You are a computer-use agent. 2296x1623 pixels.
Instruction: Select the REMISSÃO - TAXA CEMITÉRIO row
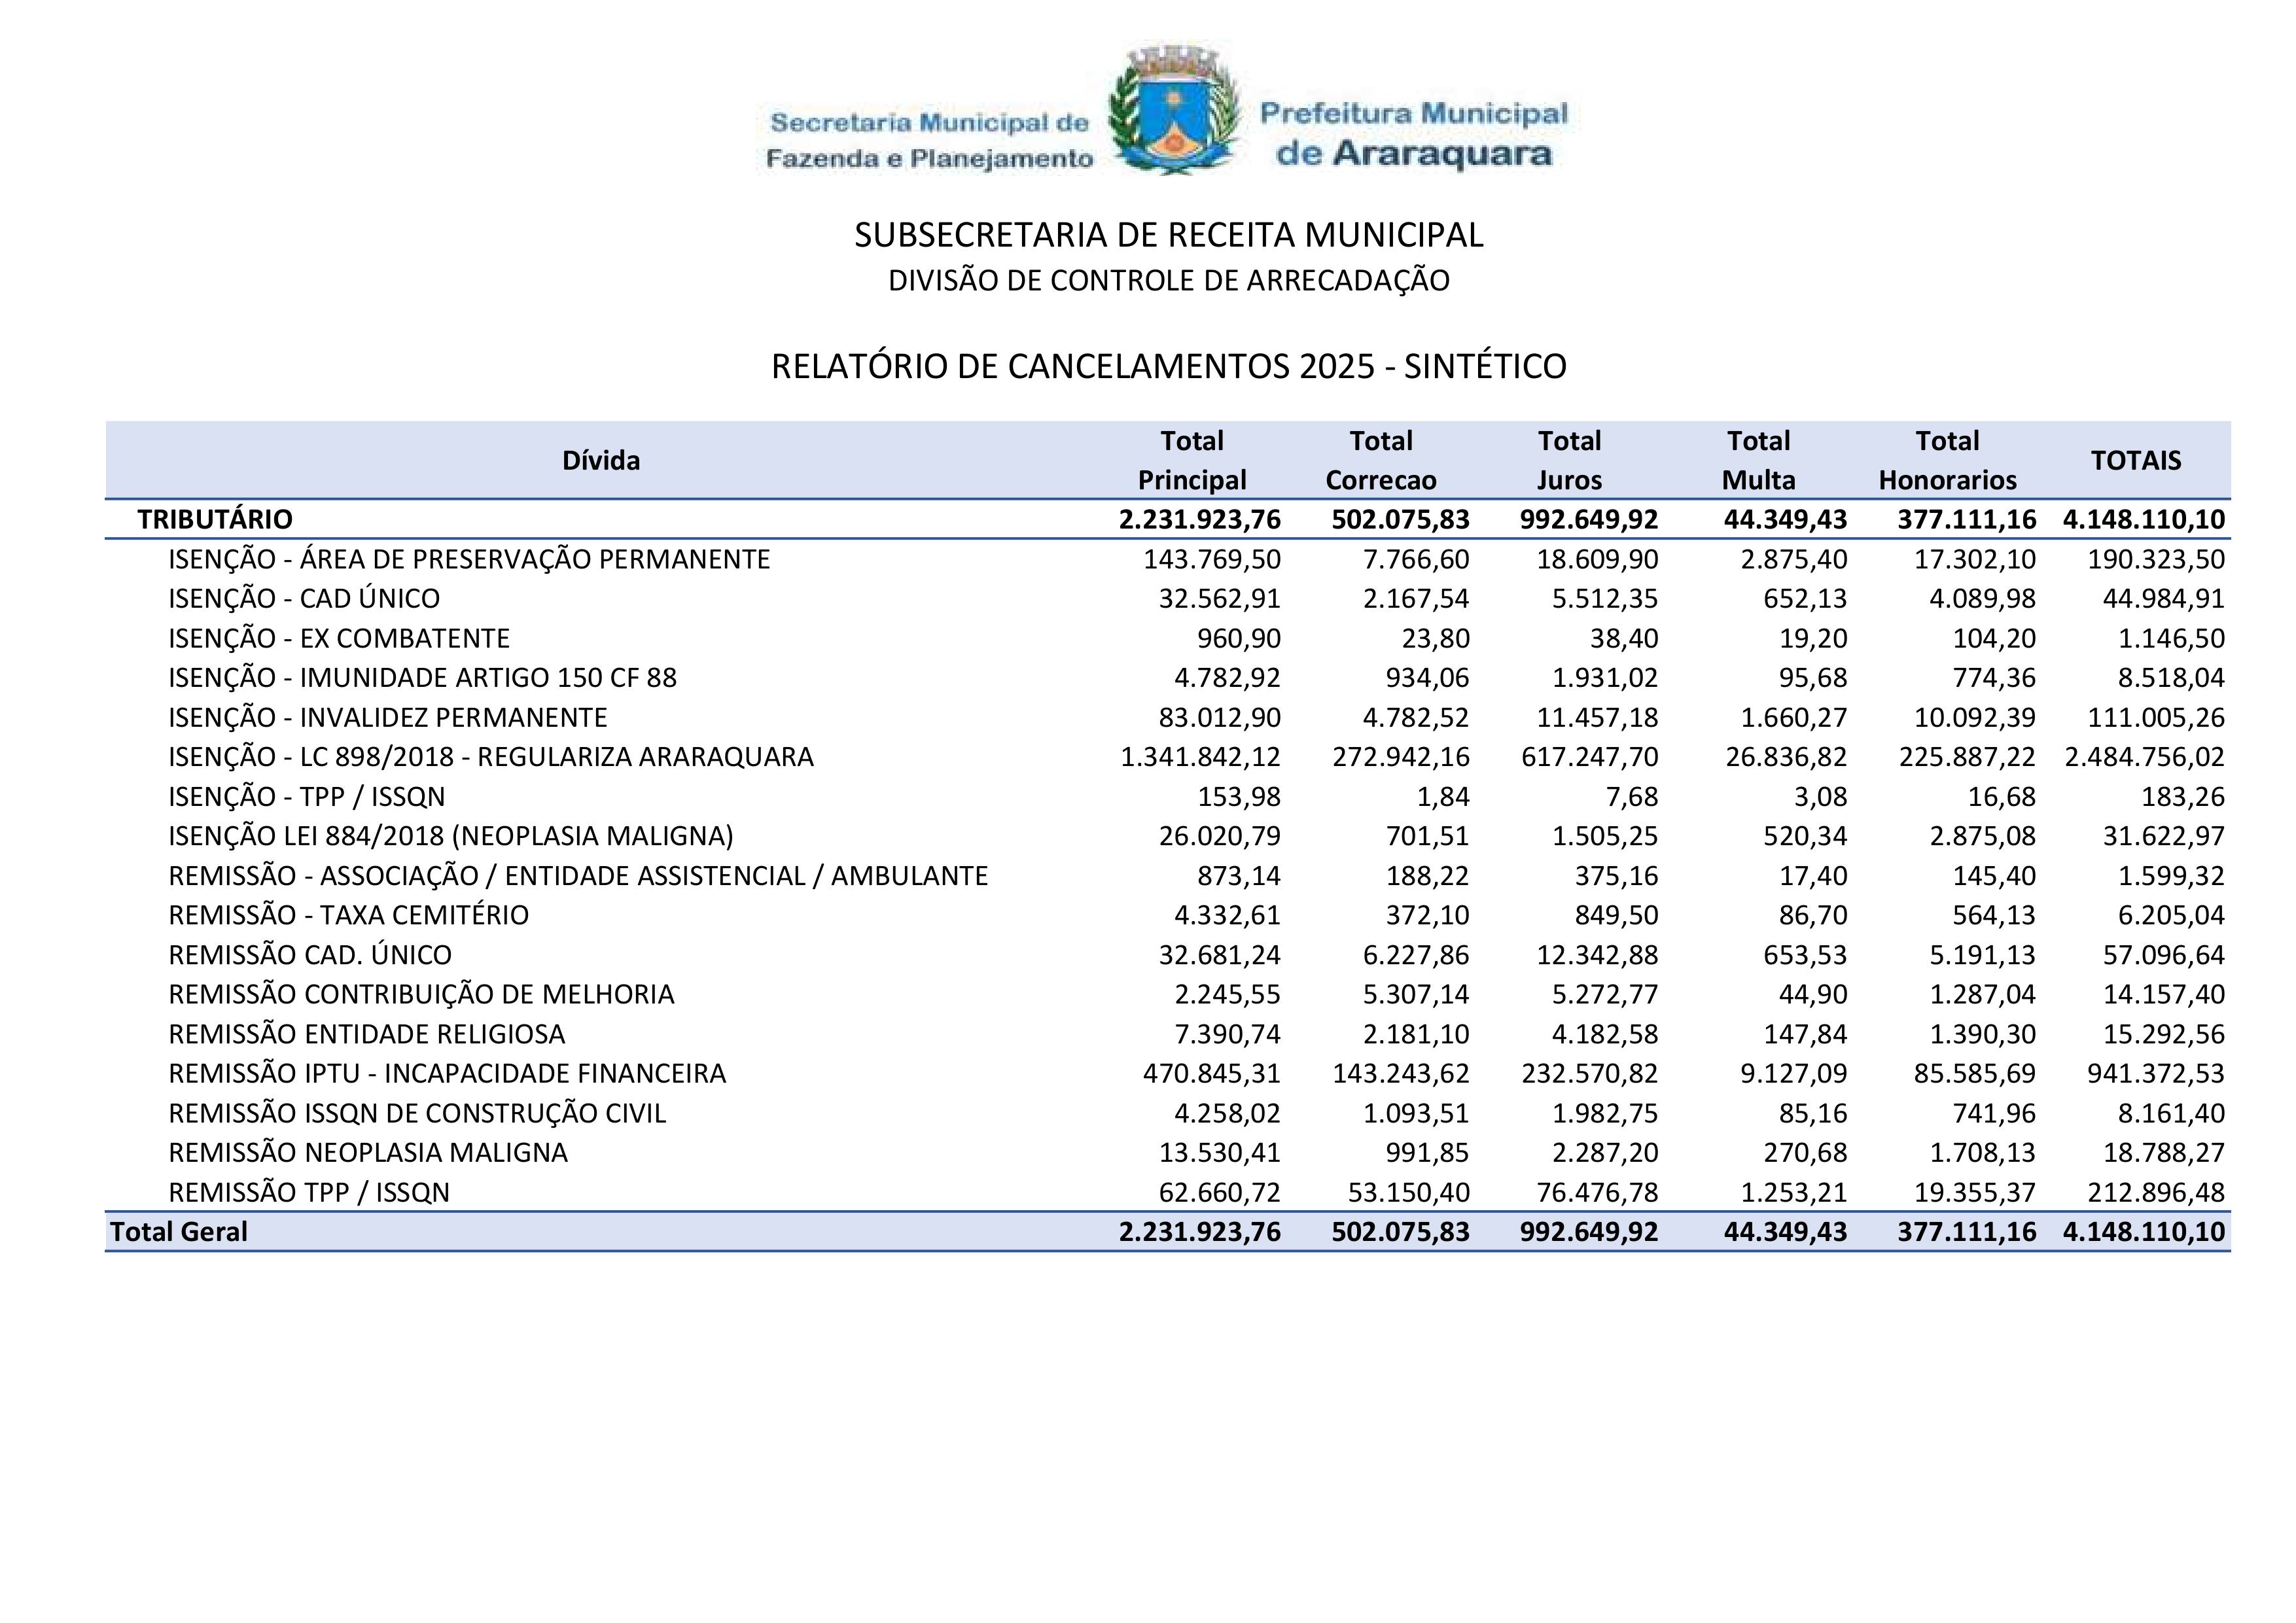tap(348, 915)
